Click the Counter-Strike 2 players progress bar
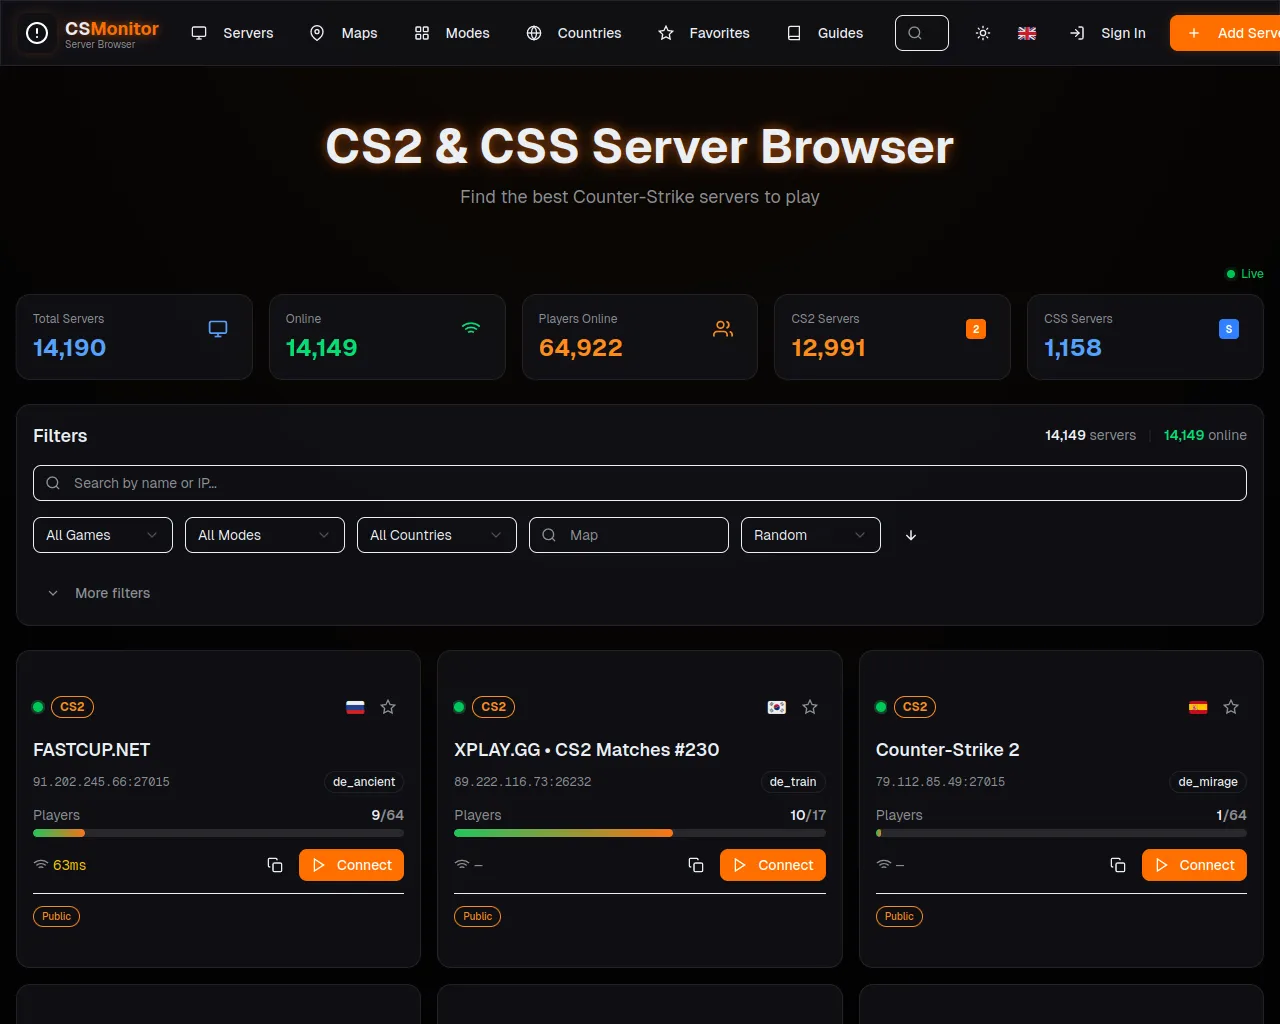This screenshot has width=1280, height=1024. (x=1061, y=833)
